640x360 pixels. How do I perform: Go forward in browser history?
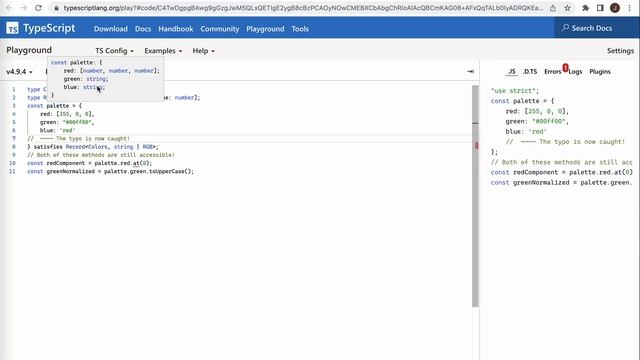(24, 8)
